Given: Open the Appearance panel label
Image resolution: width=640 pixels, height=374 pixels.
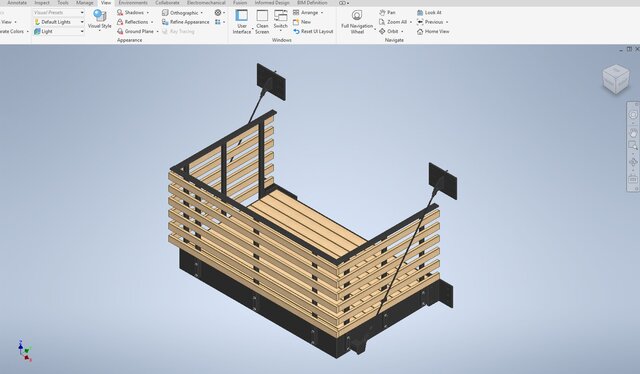Looking at the screenshot, I should (129, 40).
